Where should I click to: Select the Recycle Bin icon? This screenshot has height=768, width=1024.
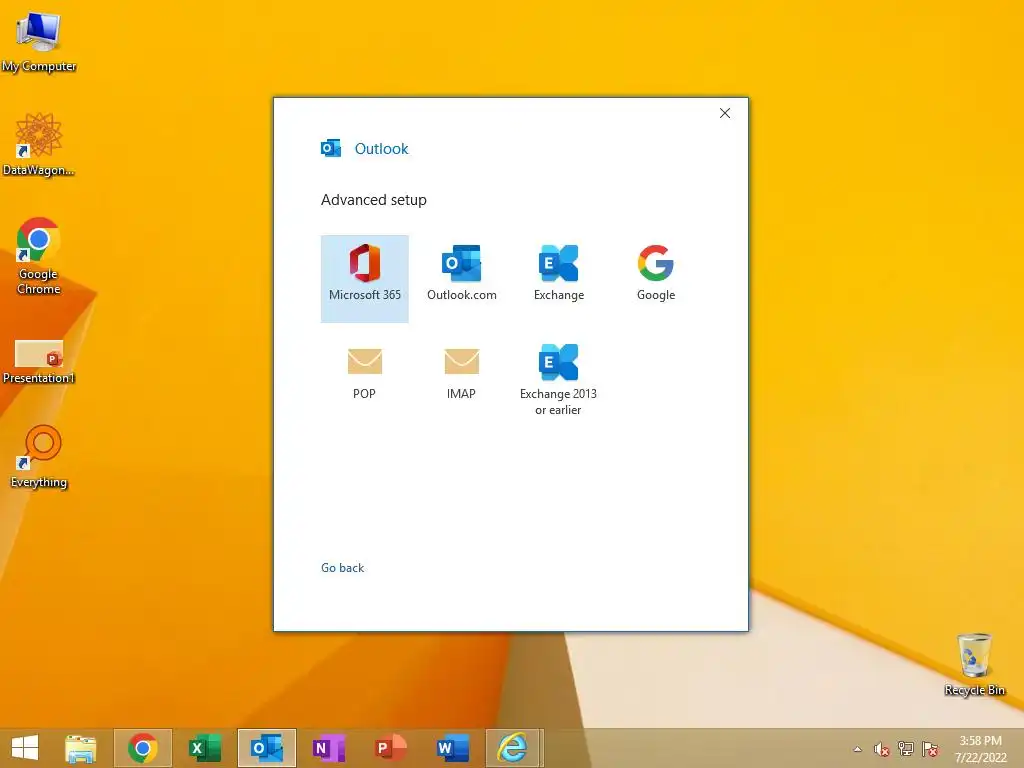coord(974,664)
